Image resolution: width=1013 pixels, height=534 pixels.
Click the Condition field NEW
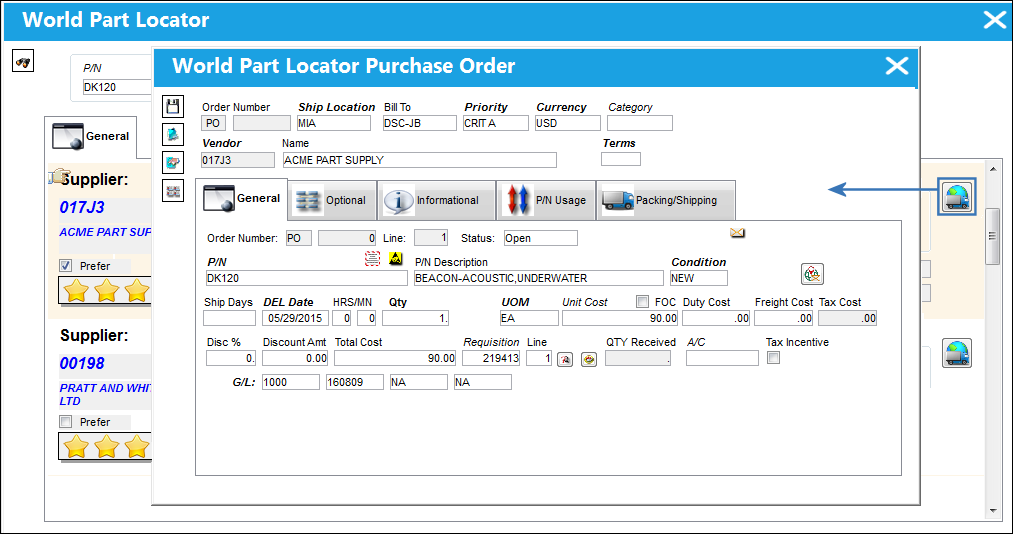698,278
